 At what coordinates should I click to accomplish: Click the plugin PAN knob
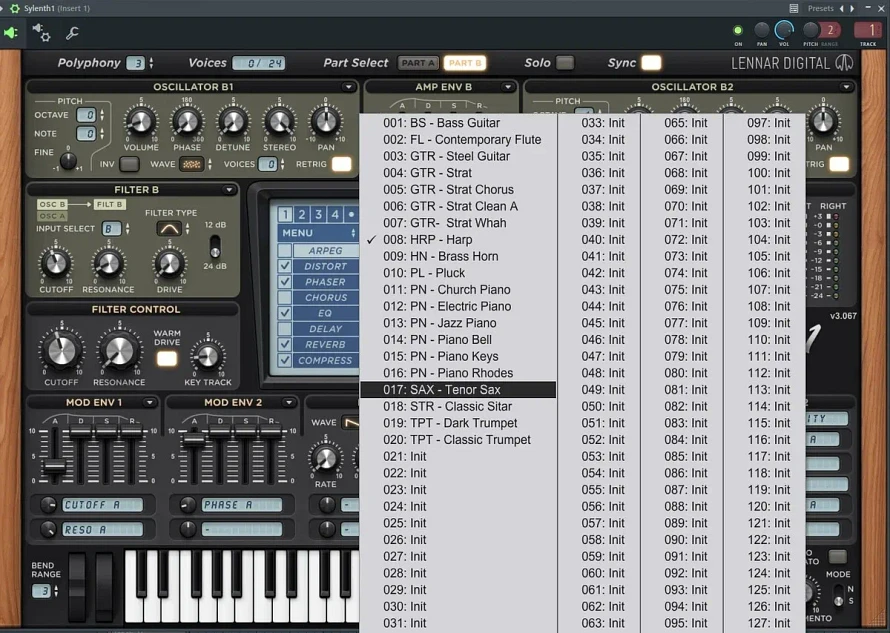click(x=762, y=30)
